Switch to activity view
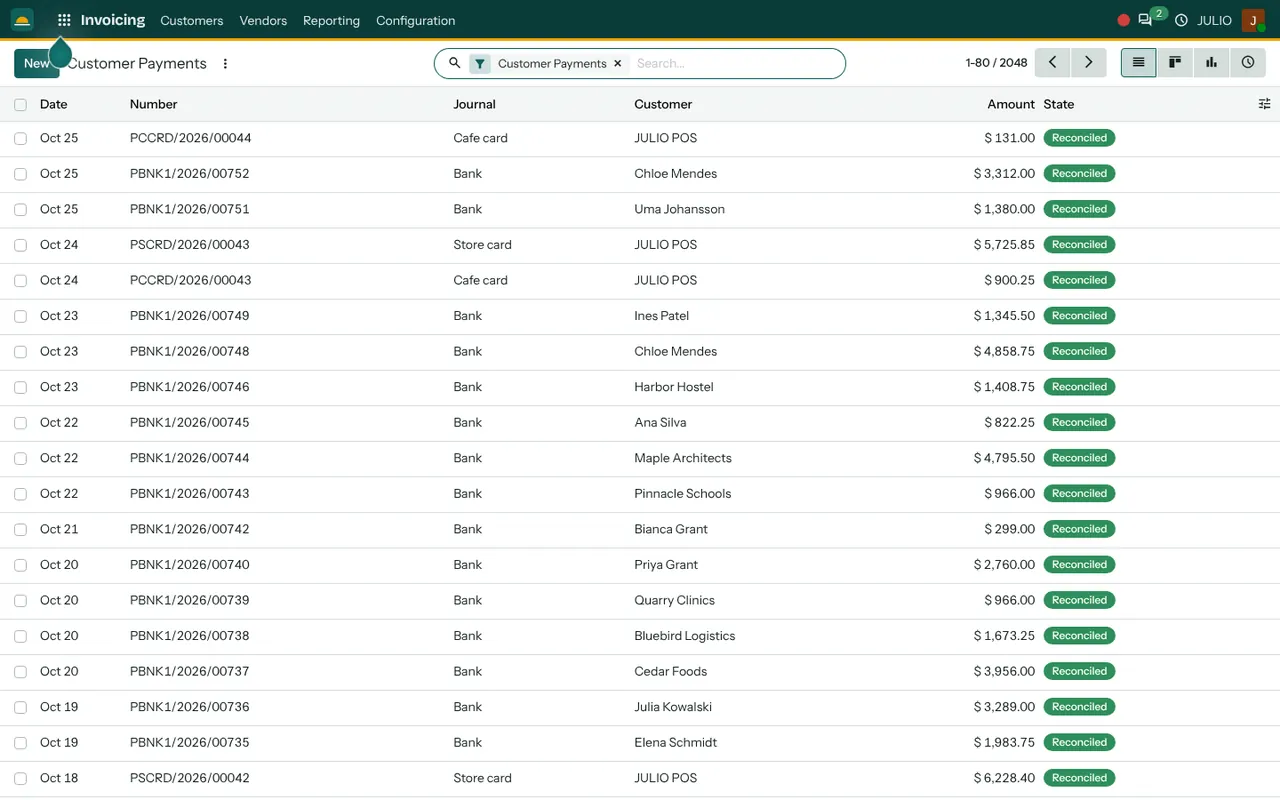This screenshot has height=800, width=1280. 1248,62
